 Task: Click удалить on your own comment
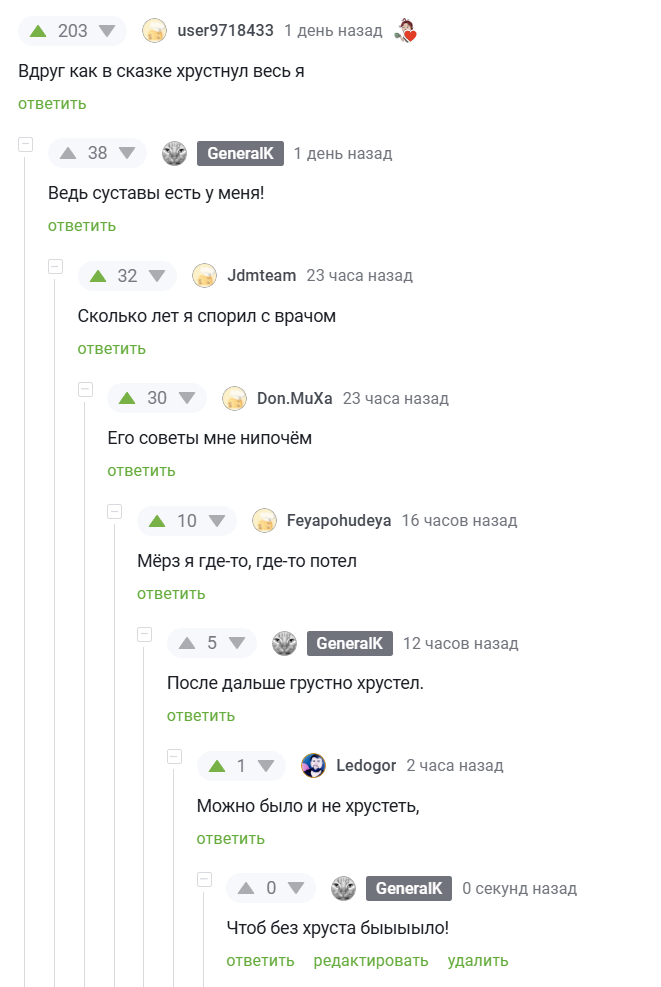(477, 960)
